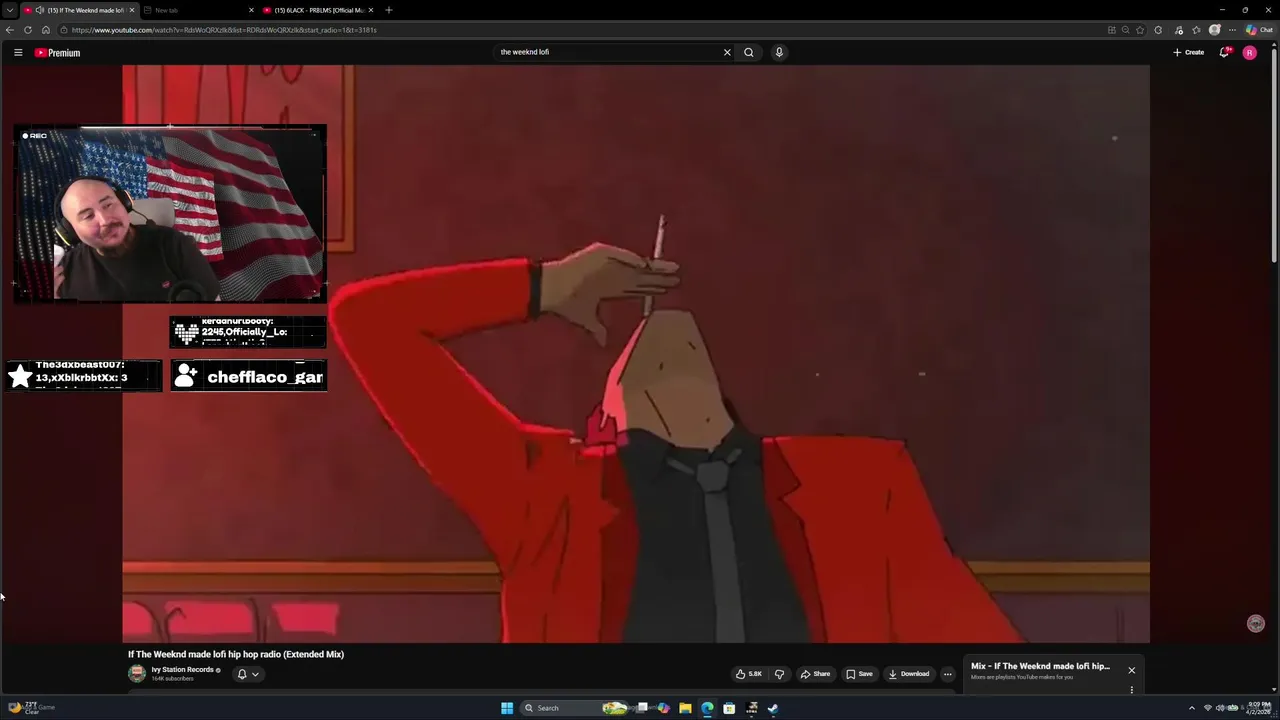
Task: Reload the current page
Action: [28, 30]
